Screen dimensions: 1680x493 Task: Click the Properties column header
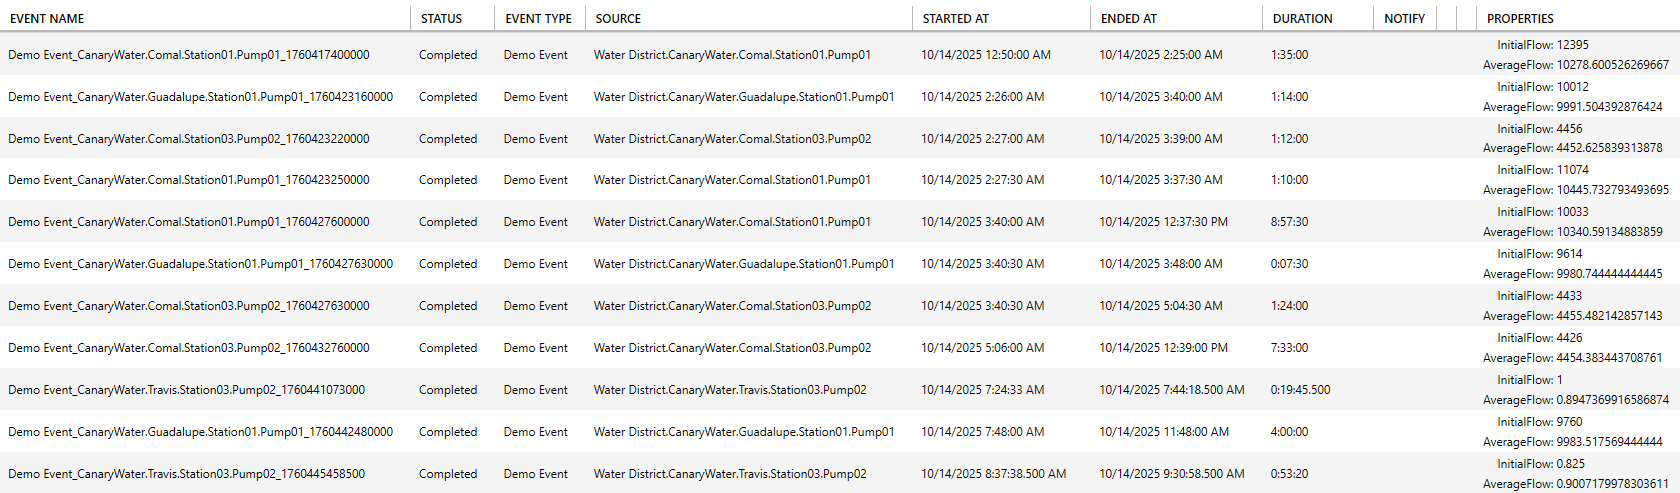coord(1520,18)
